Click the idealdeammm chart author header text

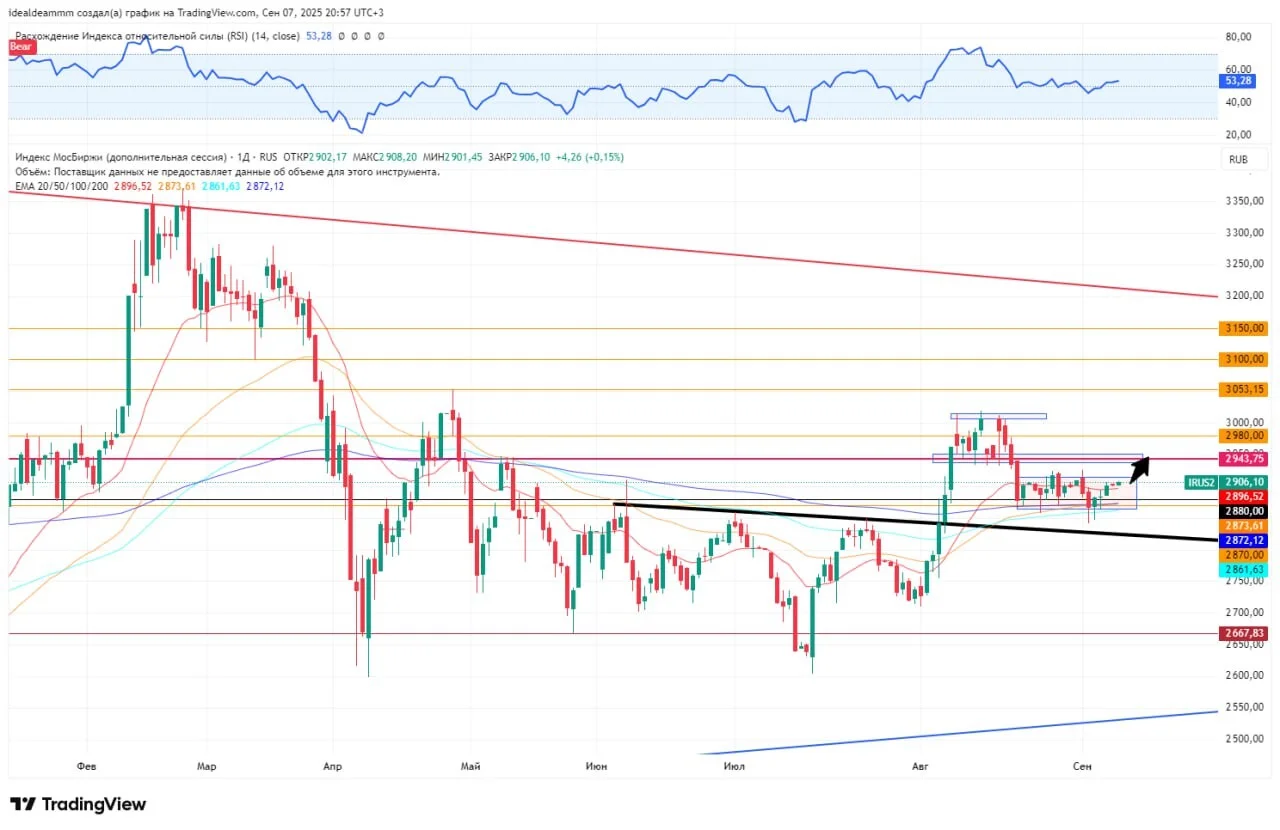pyautogui.click(x=195, y=13)
